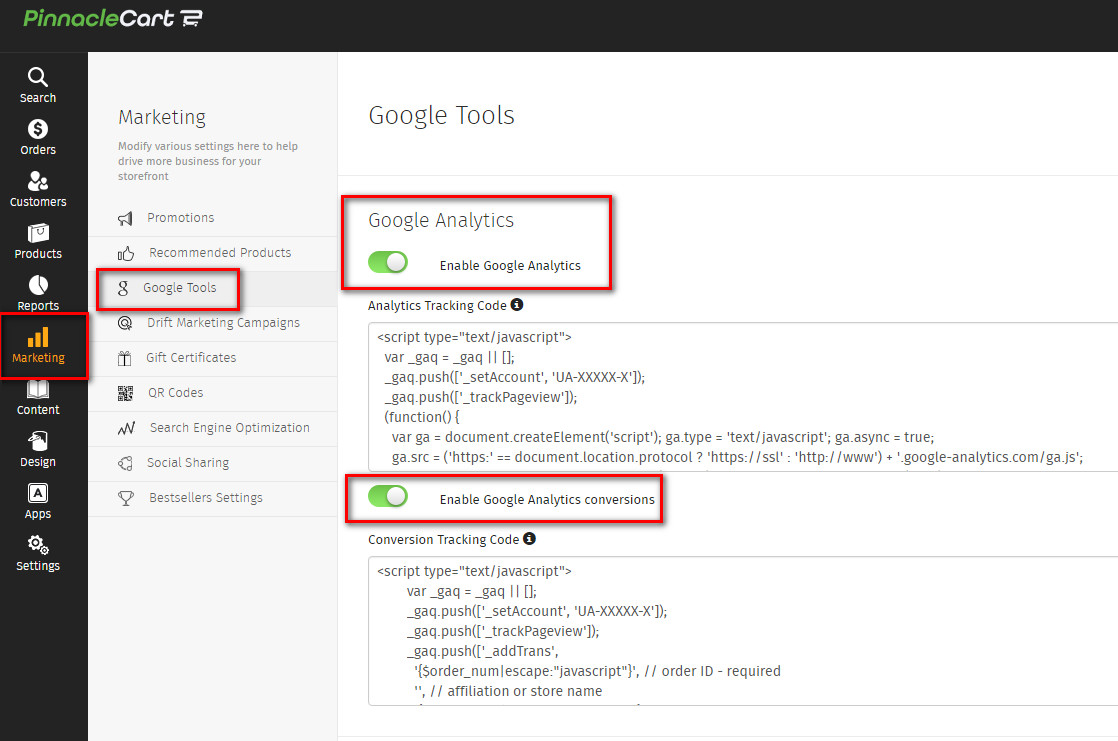Open Recommended Products menu item
Viewport: 1118px width, 741px height.
coord(212,253)
